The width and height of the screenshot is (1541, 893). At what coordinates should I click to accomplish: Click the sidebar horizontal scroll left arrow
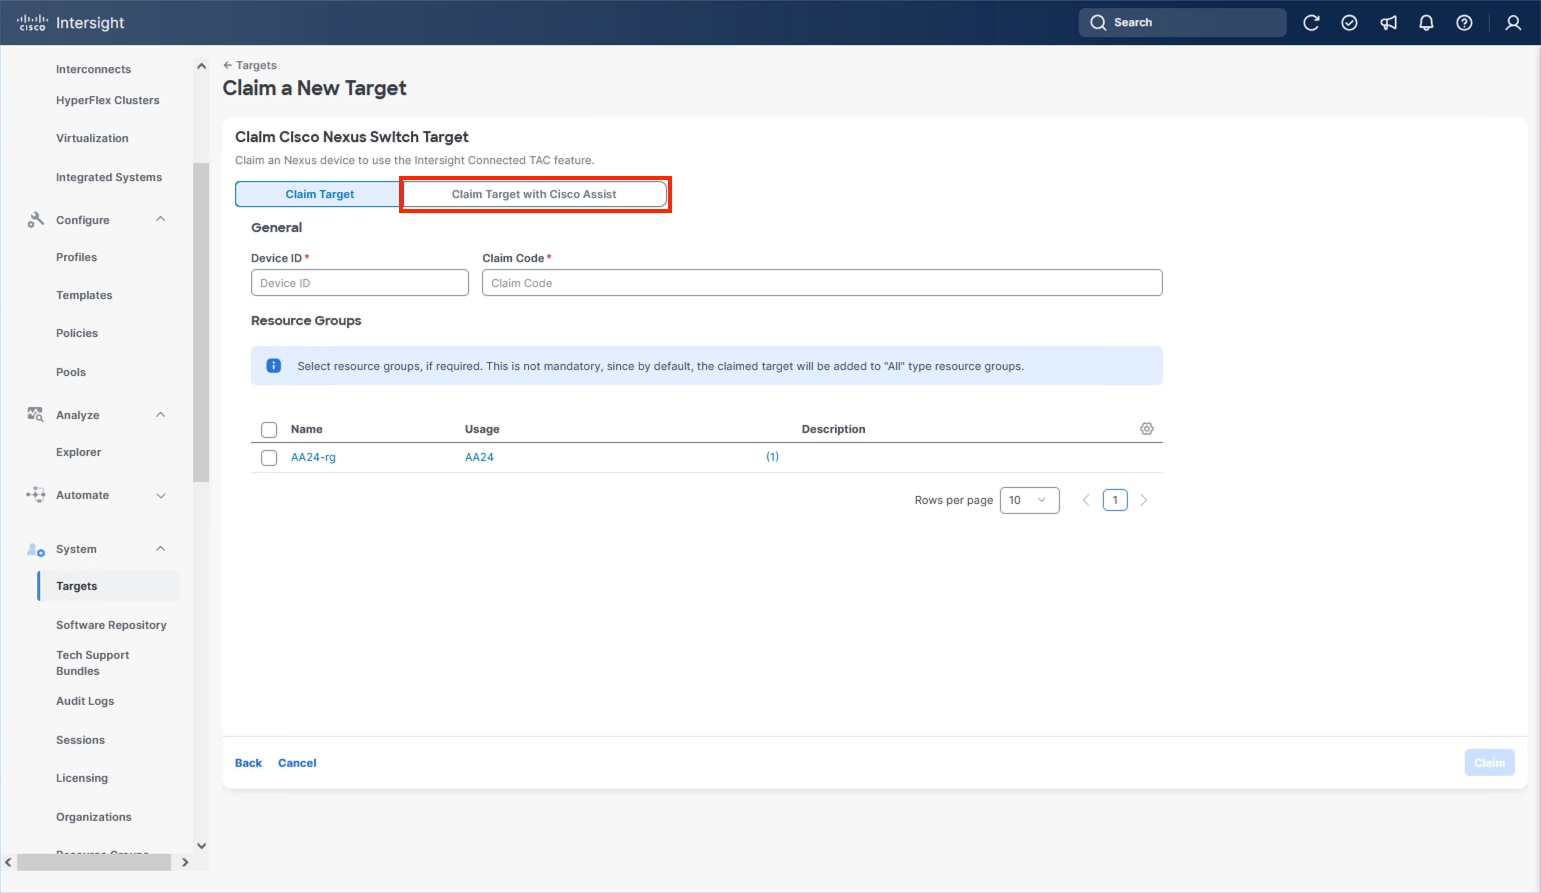[8, 862]
